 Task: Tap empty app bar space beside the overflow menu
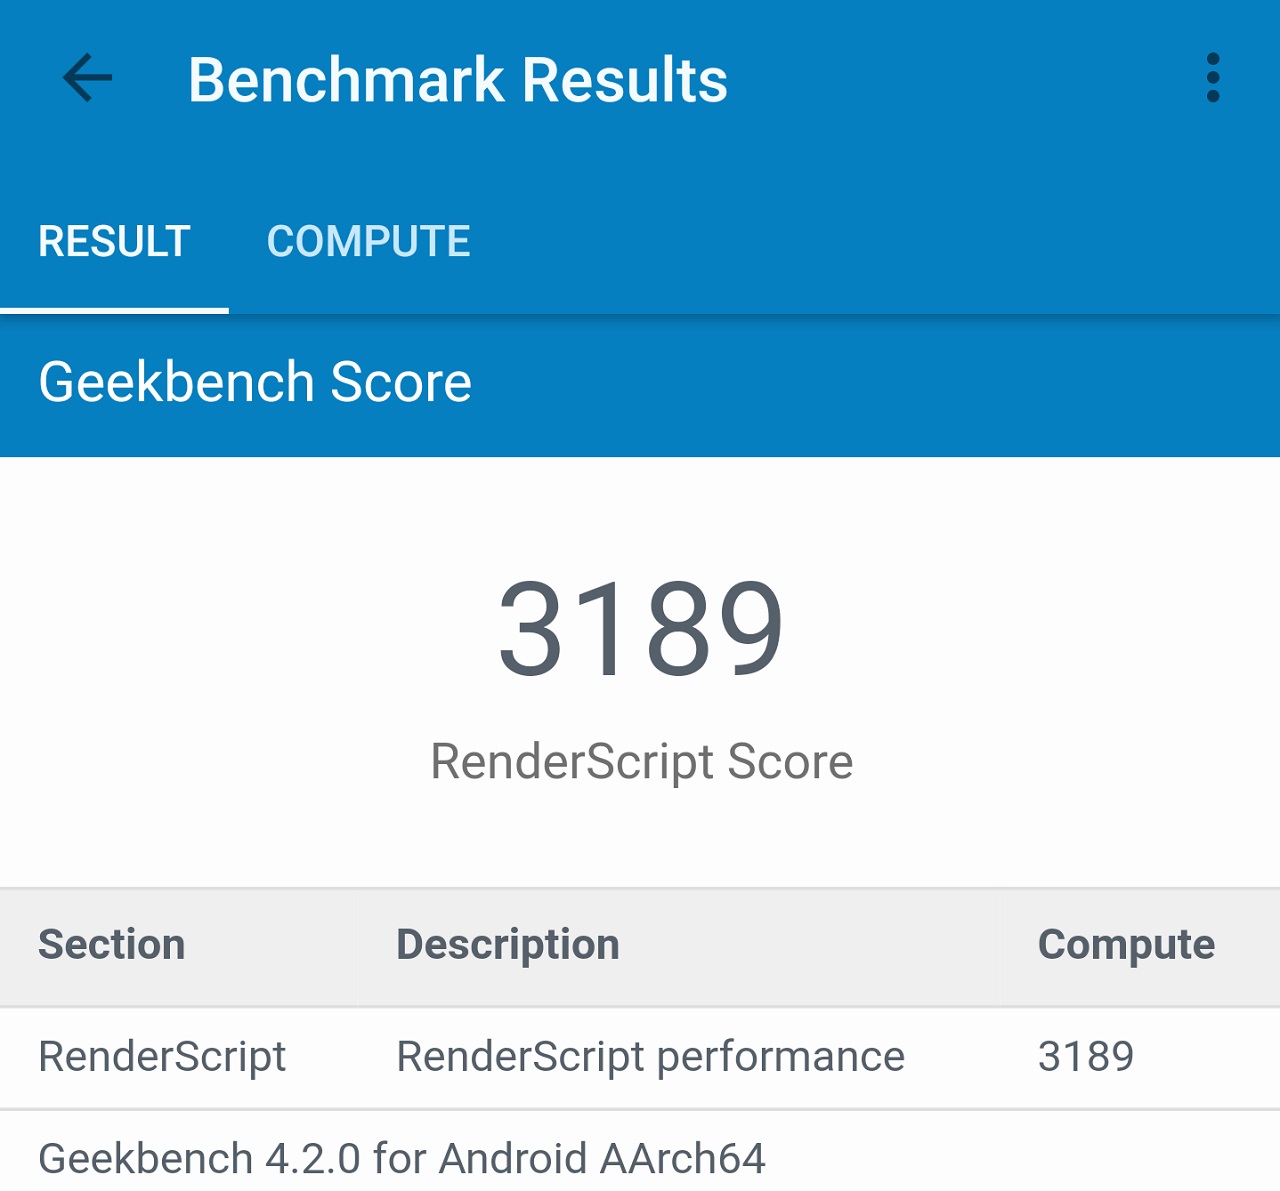1000,78
